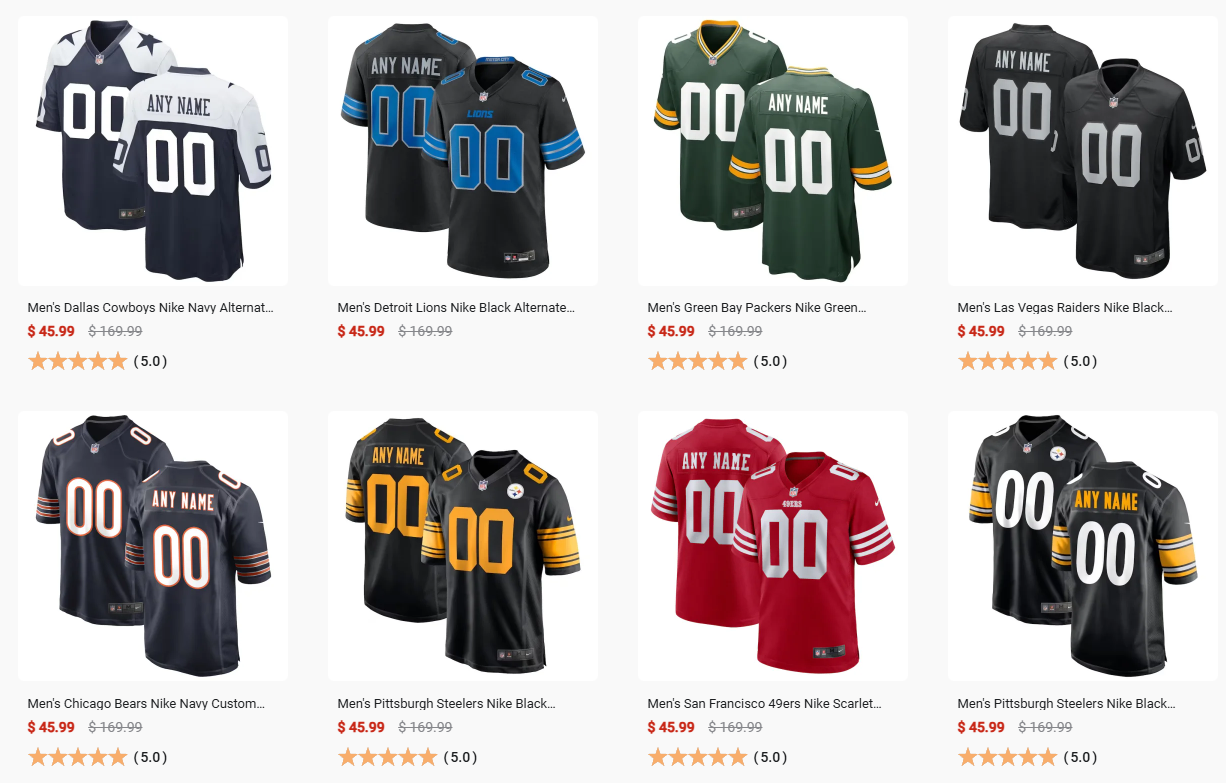Select the star rating below the Detroit Lions jersey
Viewport: 1226px width, 783px height.
click(x=387, y=361)
